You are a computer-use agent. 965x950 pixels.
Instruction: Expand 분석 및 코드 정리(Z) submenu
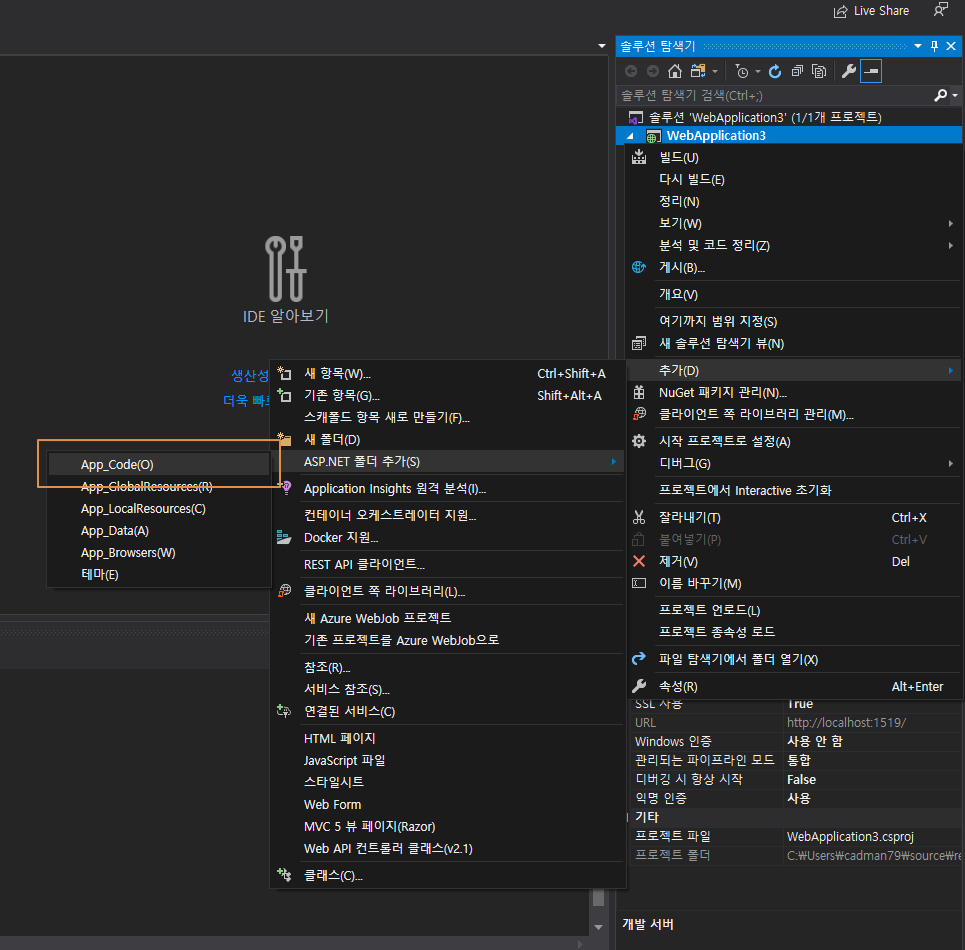793,246
